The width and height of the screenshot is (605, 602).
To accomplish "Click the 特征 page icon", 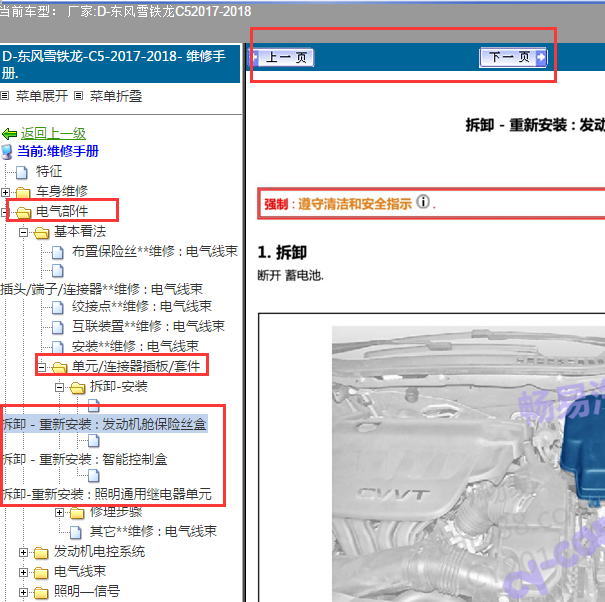I will (22, 172).
